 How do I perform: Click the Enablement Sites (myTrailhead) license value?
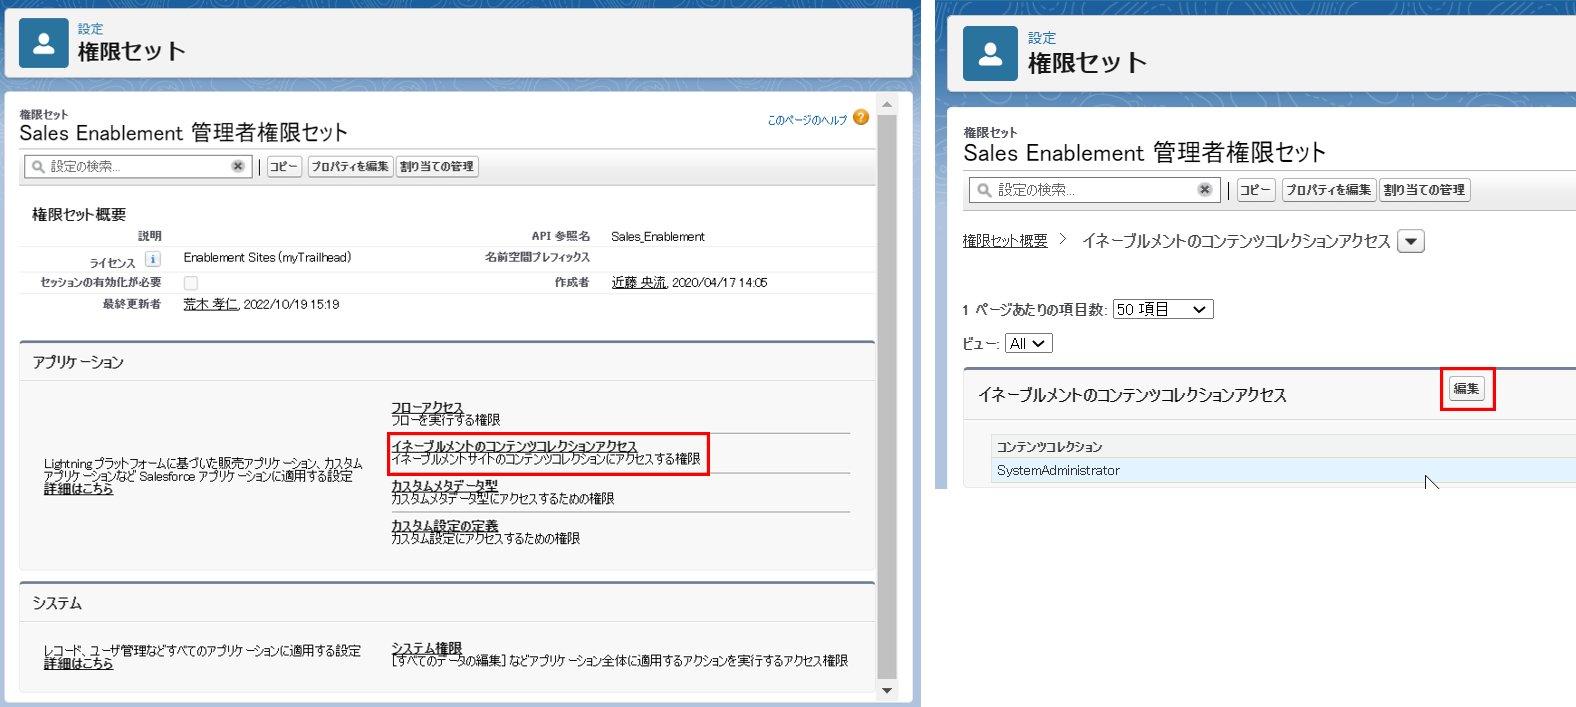[x=267, y=258]
